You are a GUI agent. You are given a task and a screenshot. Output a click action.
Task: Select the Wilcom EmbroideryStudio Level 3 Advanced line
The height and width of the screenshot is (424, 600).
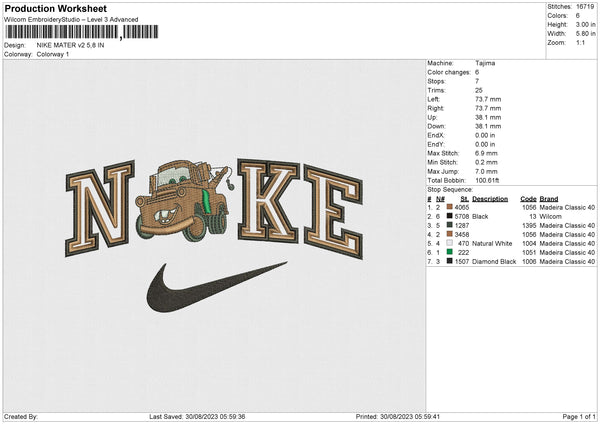tap(71, 20)
